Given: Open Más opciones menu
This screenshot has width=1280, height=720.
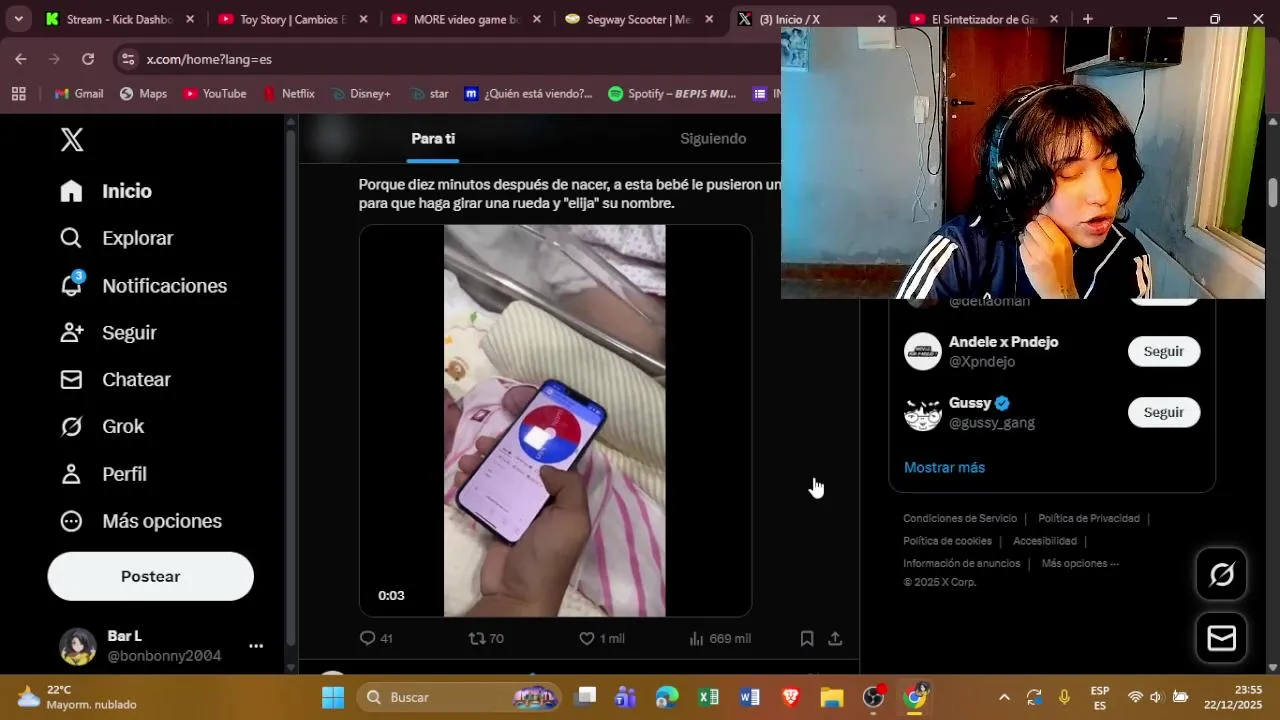Looking at the screenshot, I should tap(141, 521).
